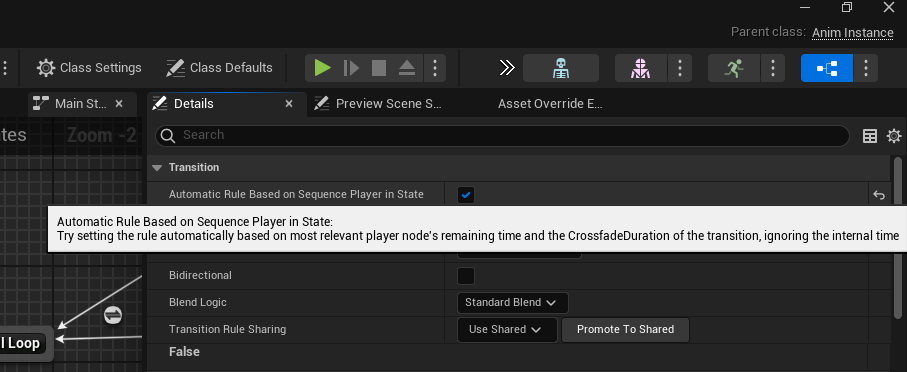
Task: Expand the toolbar double-chevron overflow
Action: tap(507, 68)
